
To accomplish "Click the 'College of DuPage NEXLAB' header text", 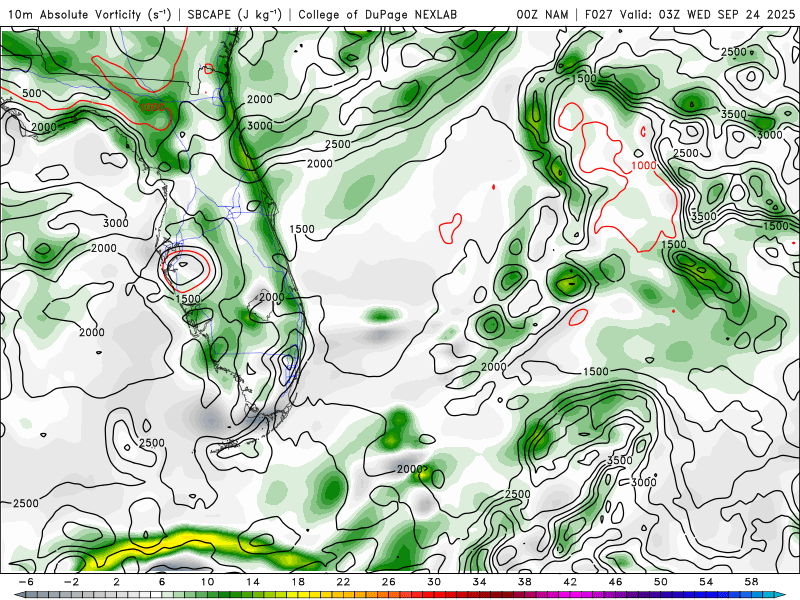I will 378,14.
